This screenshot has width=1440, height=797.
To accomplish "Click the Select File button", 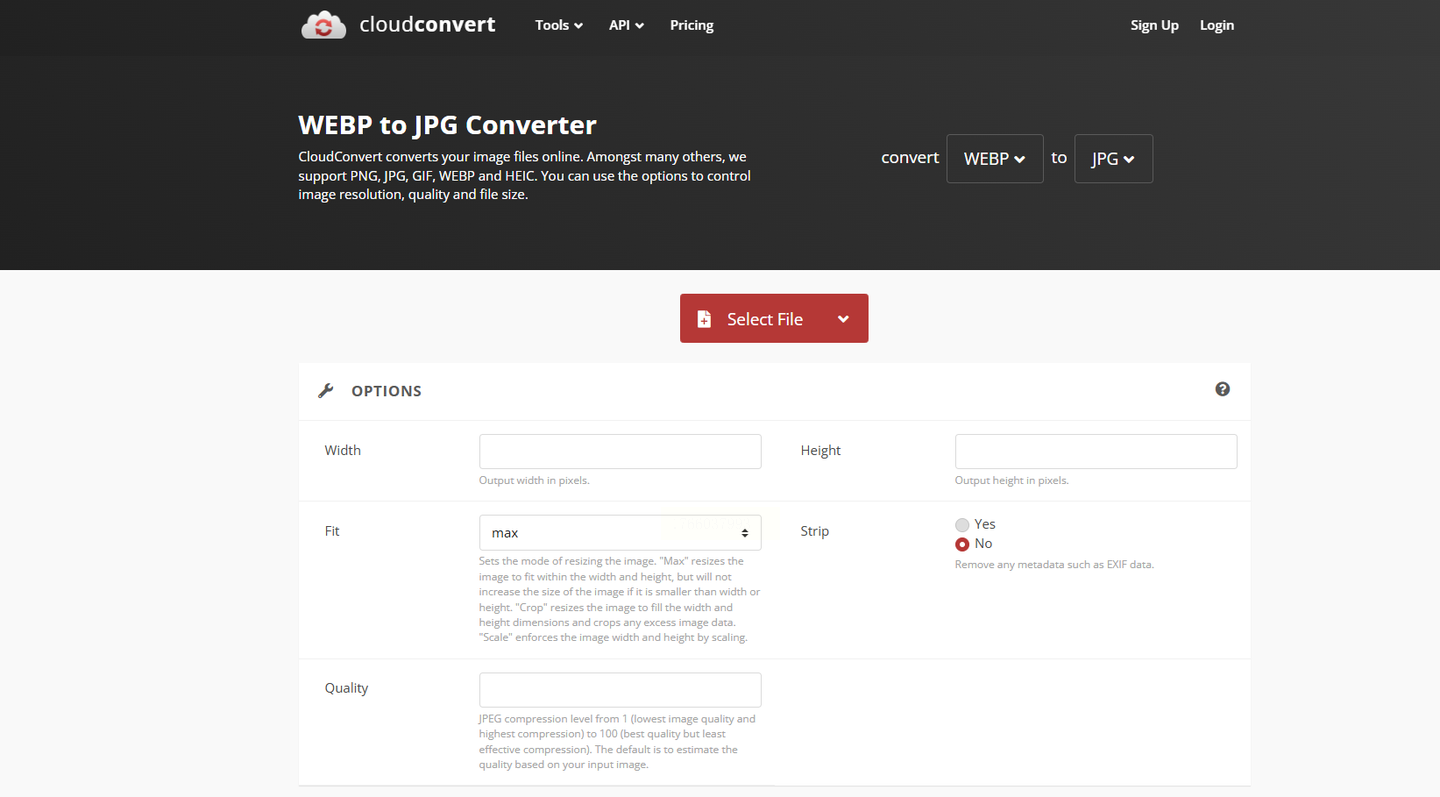I will point(774,318).
